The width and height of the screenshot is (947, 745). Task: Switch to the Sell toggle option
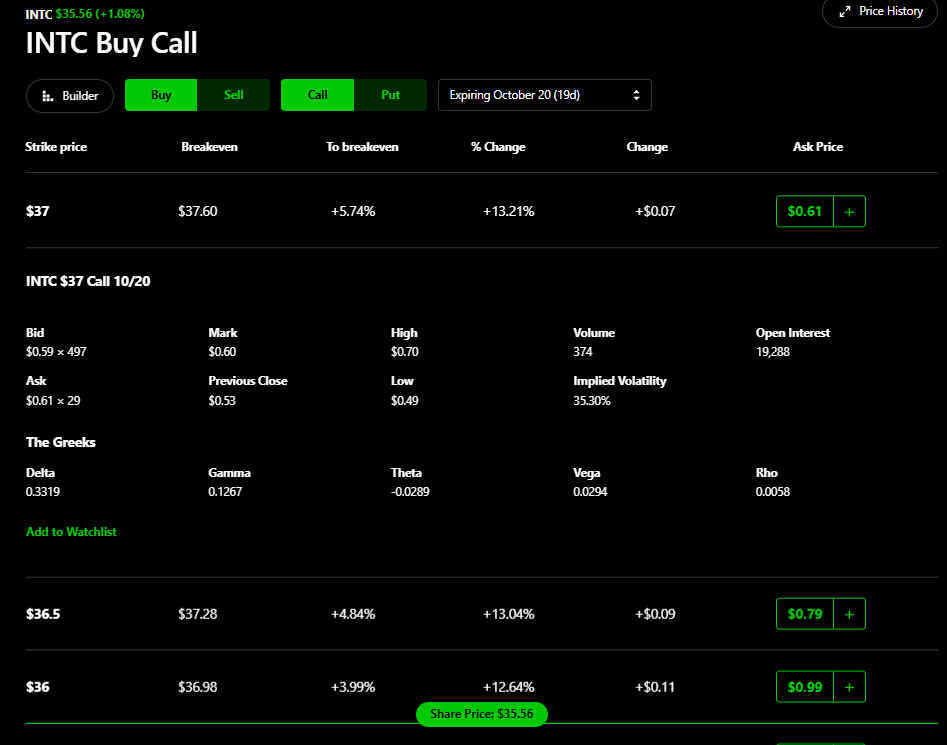tap(234, 95)
